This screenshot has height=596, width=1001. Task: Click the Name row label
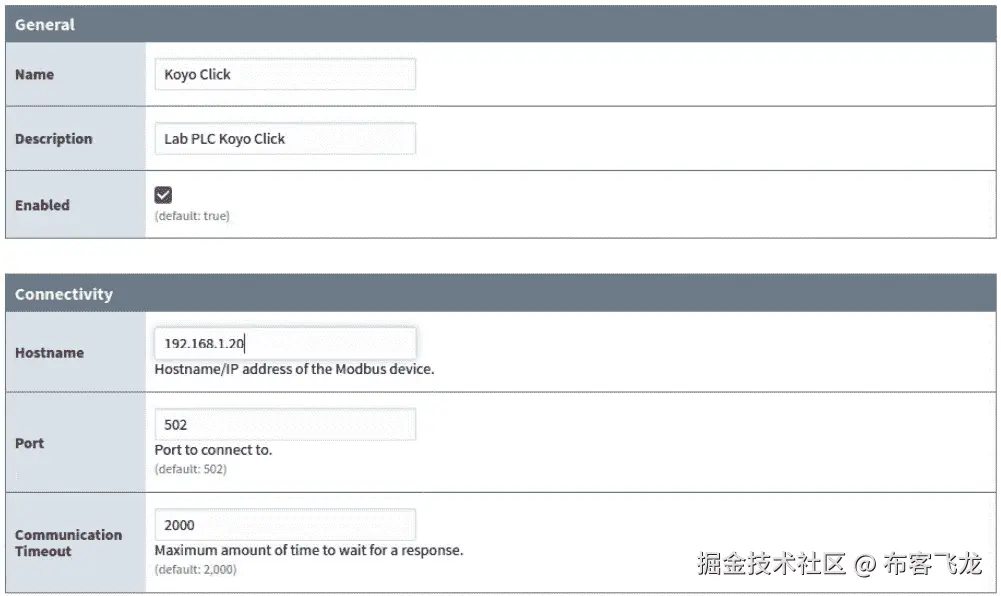33,74
